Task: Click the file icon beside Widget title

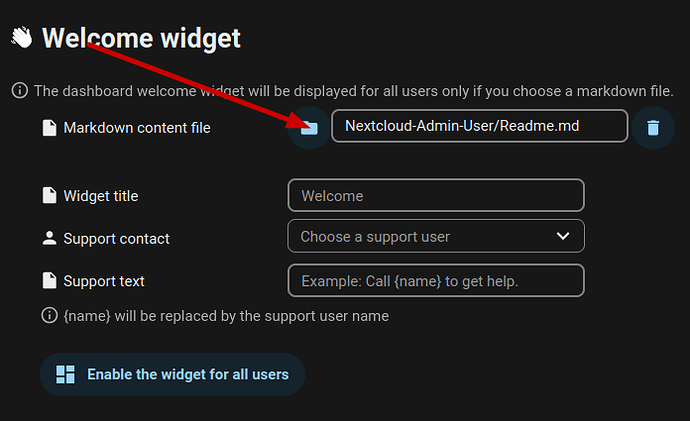Action: point(49,195)
